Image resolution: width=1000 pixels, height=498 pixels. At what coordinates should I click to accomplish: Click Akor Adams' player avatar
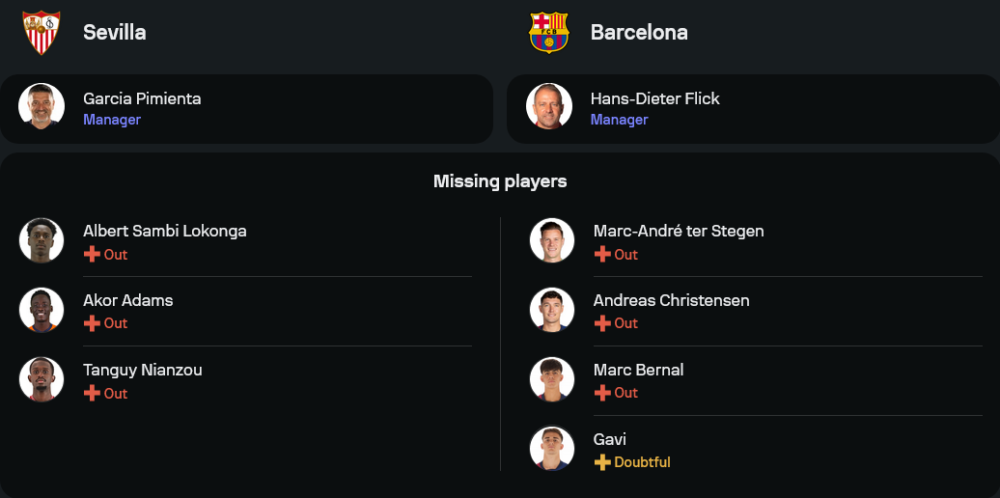pyautogui.click(x=41, y=310)
